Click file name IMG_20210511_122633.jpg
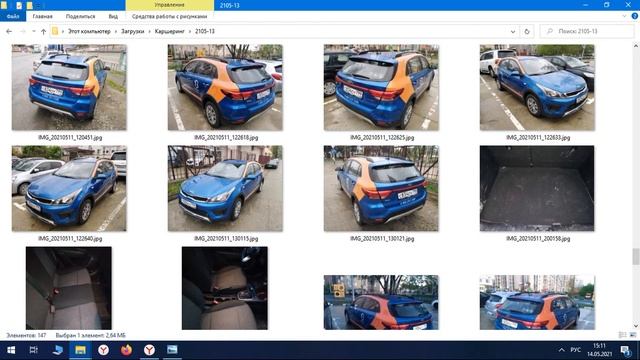The image size is (640, 360). [538, 138]
